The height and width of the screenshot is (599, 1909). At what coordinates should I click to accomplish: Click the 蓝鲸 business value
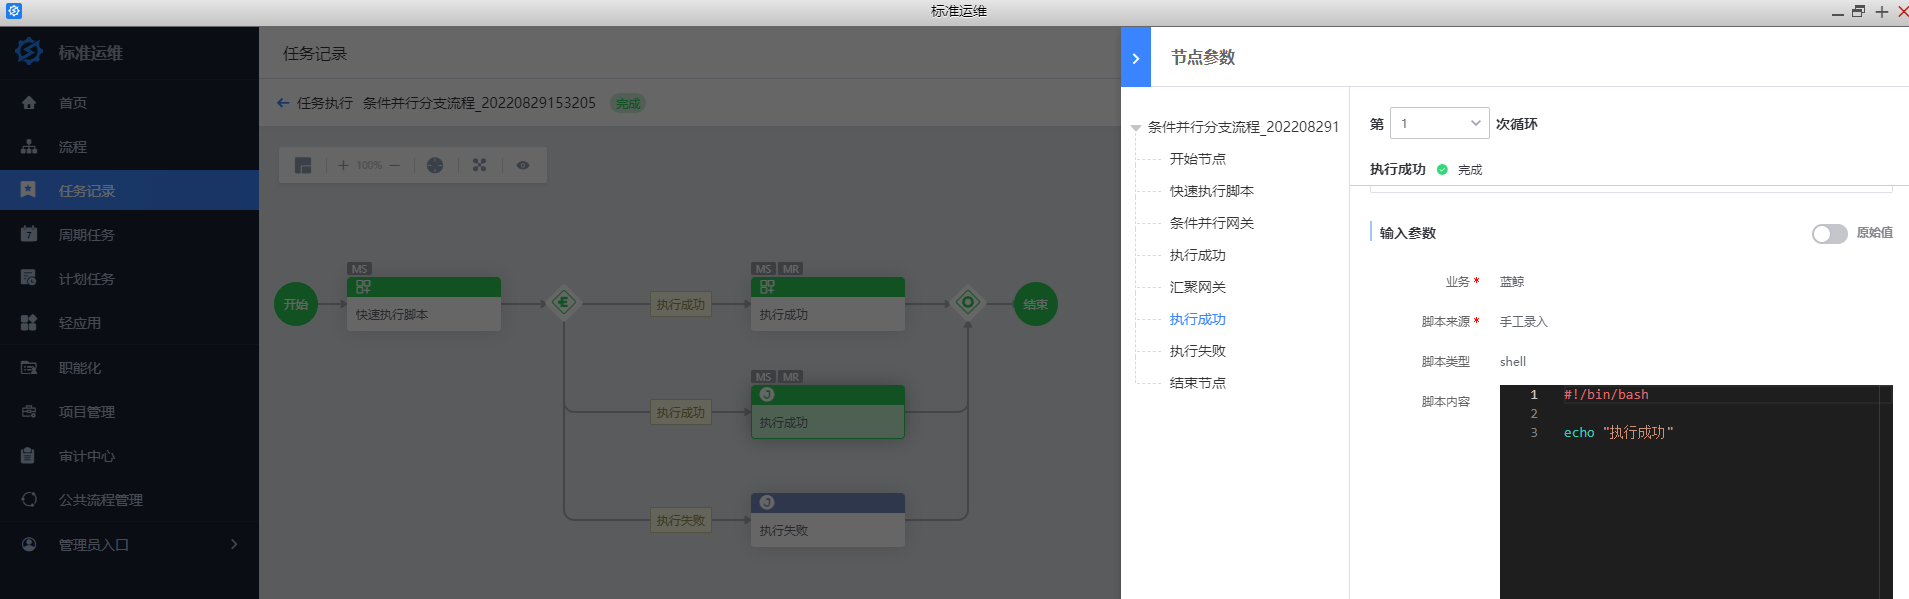click(1512, 282)
